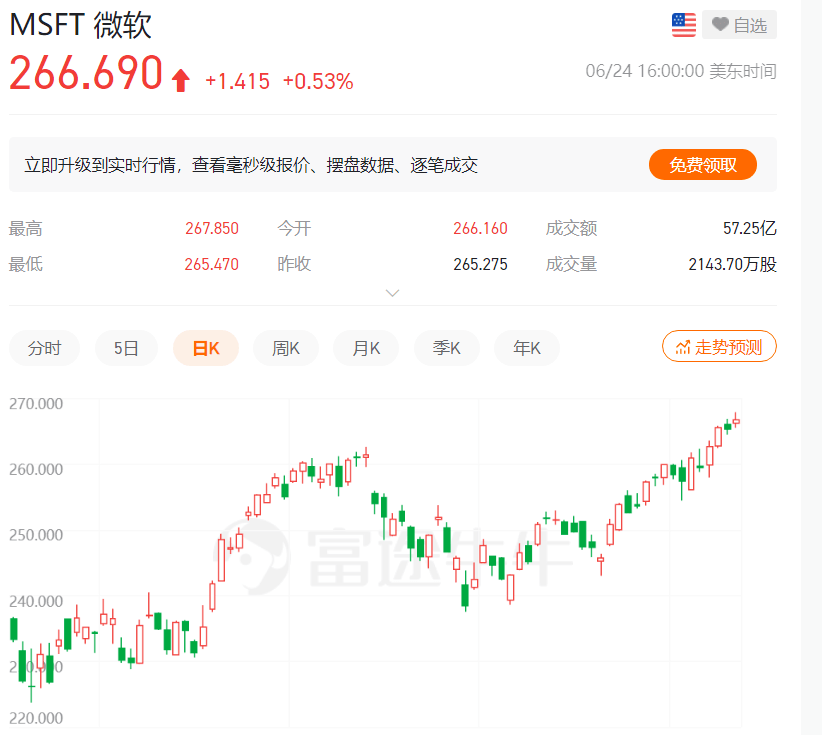Click the 最高 value 267.850
Viewport: 822px width, 735px height.
click(x=212, y=228)
